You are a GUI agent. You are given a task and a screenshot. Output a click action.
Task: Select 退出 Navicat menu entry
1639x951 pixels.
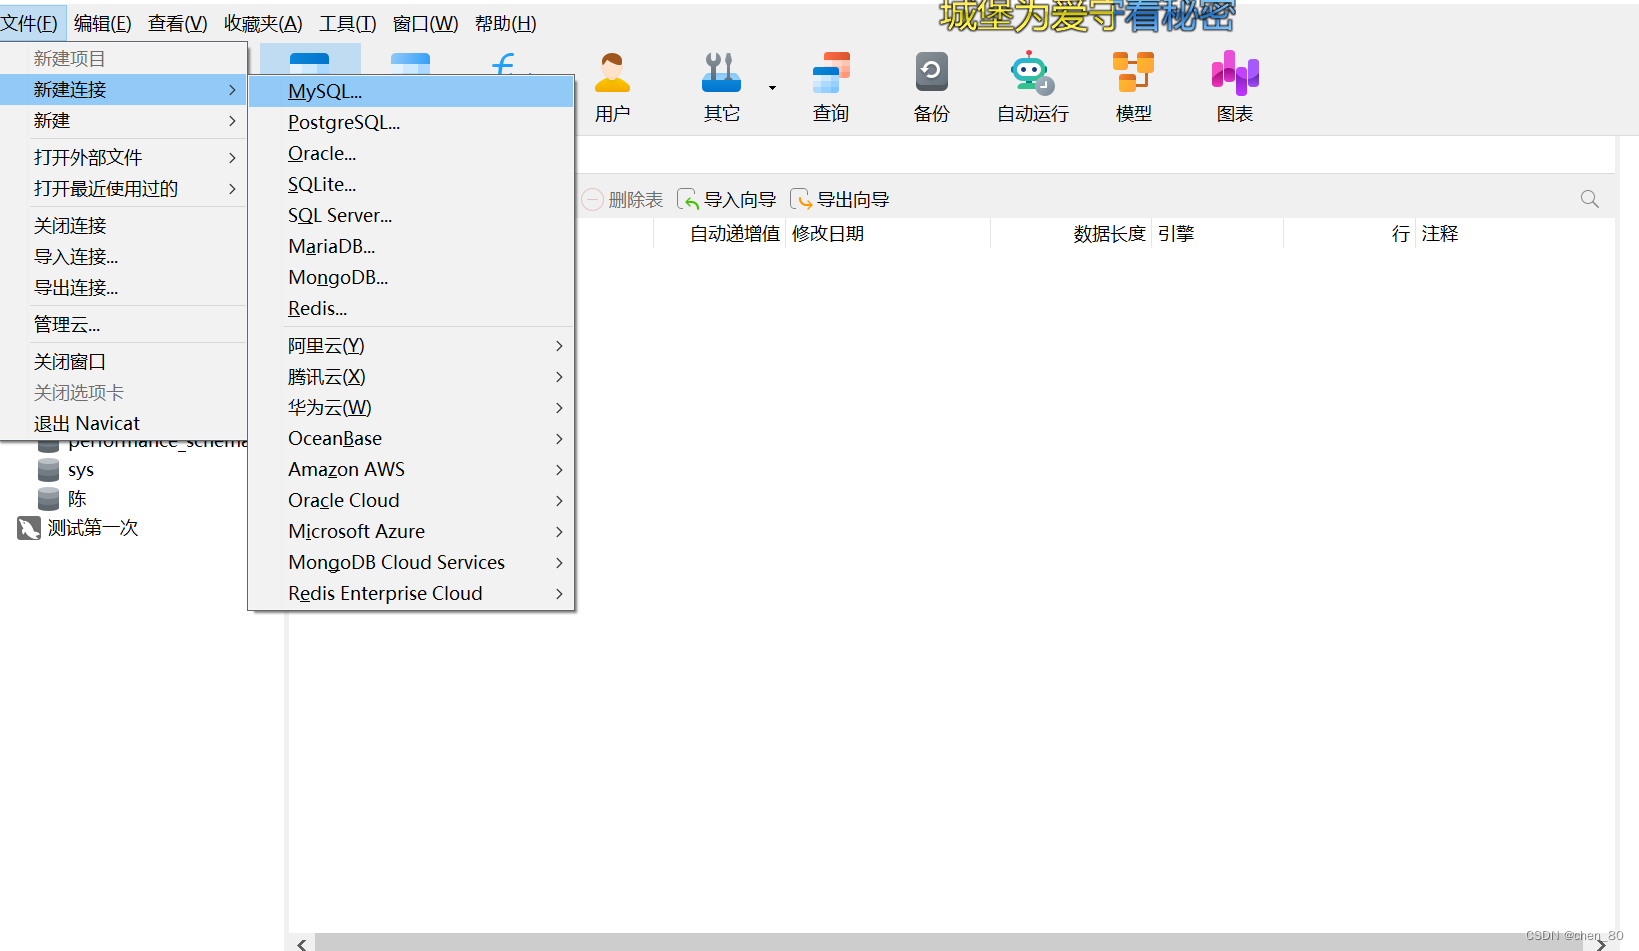click(123, 423)
